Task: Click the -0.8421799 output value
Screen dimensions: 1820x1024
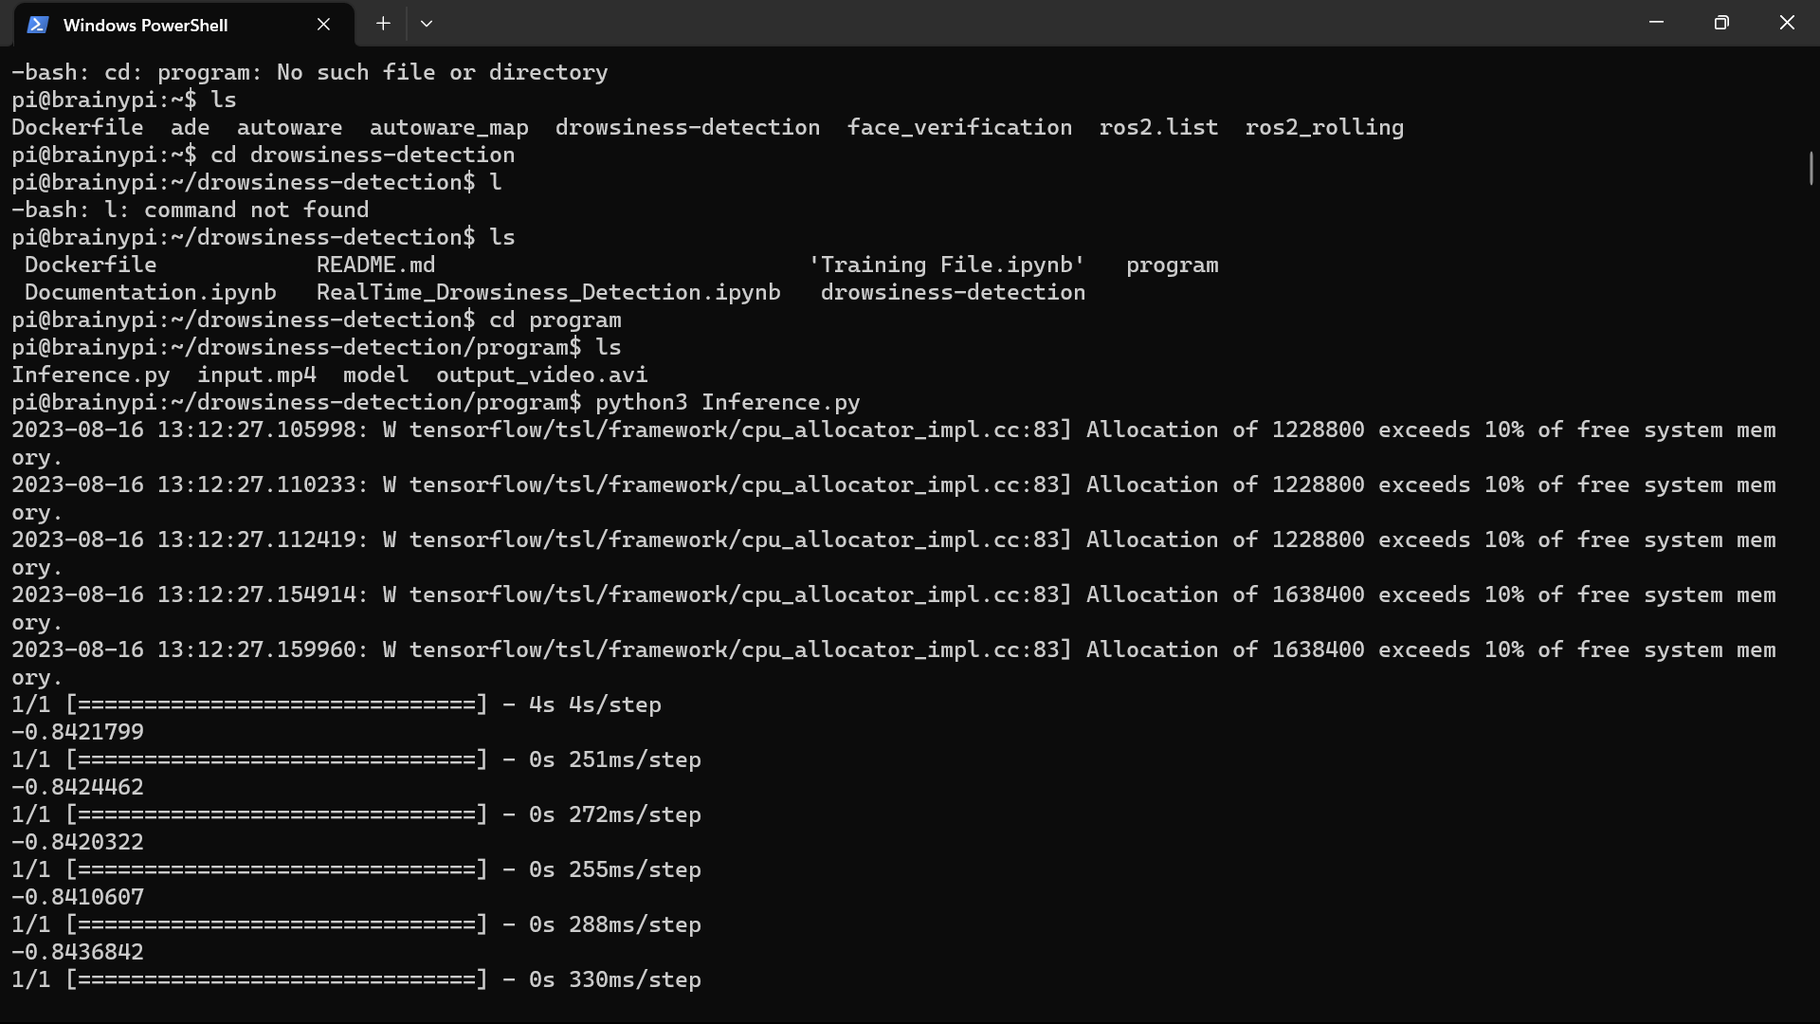Action: click(77, 731)
